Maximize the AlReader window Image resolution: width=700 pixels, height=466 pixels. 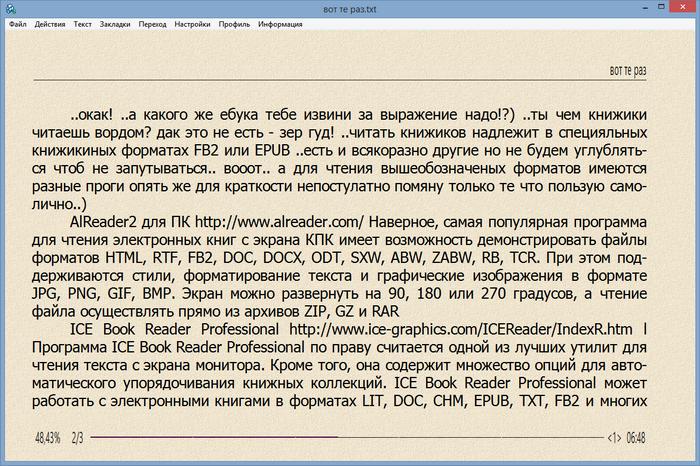click(662, 7)
